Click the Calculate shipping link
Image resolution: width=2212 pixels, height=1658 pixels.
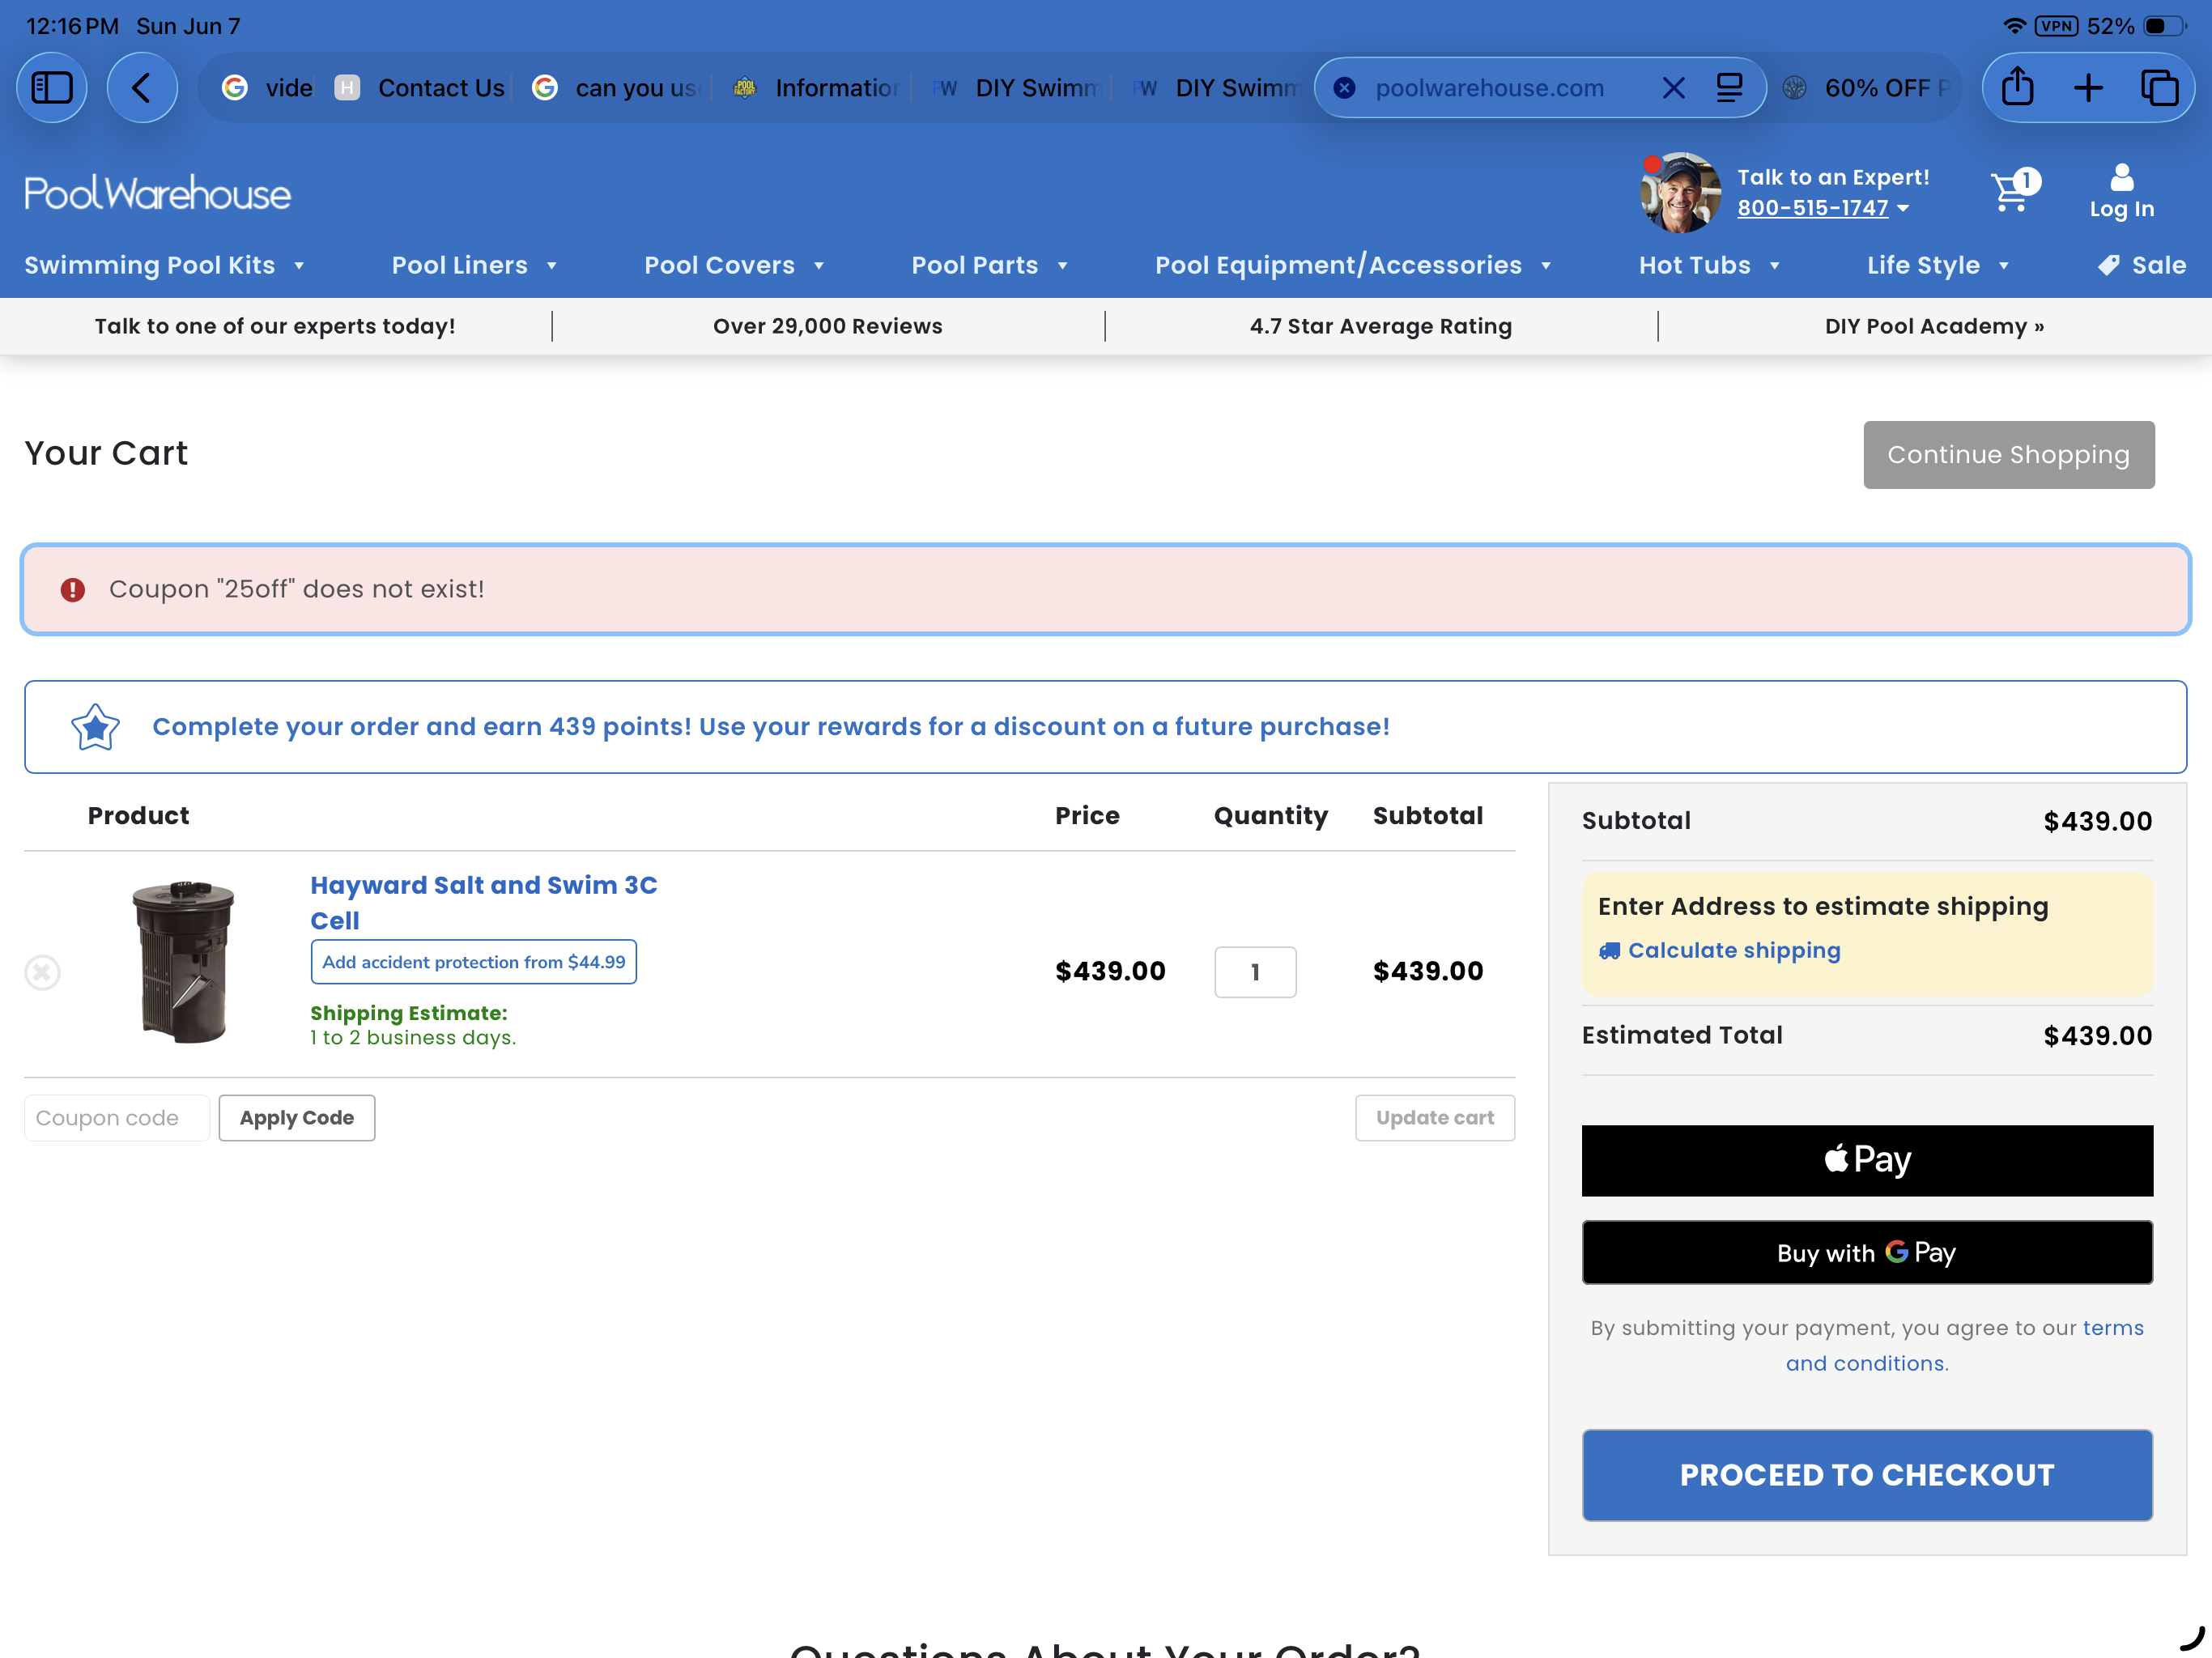pos(1733,951)
